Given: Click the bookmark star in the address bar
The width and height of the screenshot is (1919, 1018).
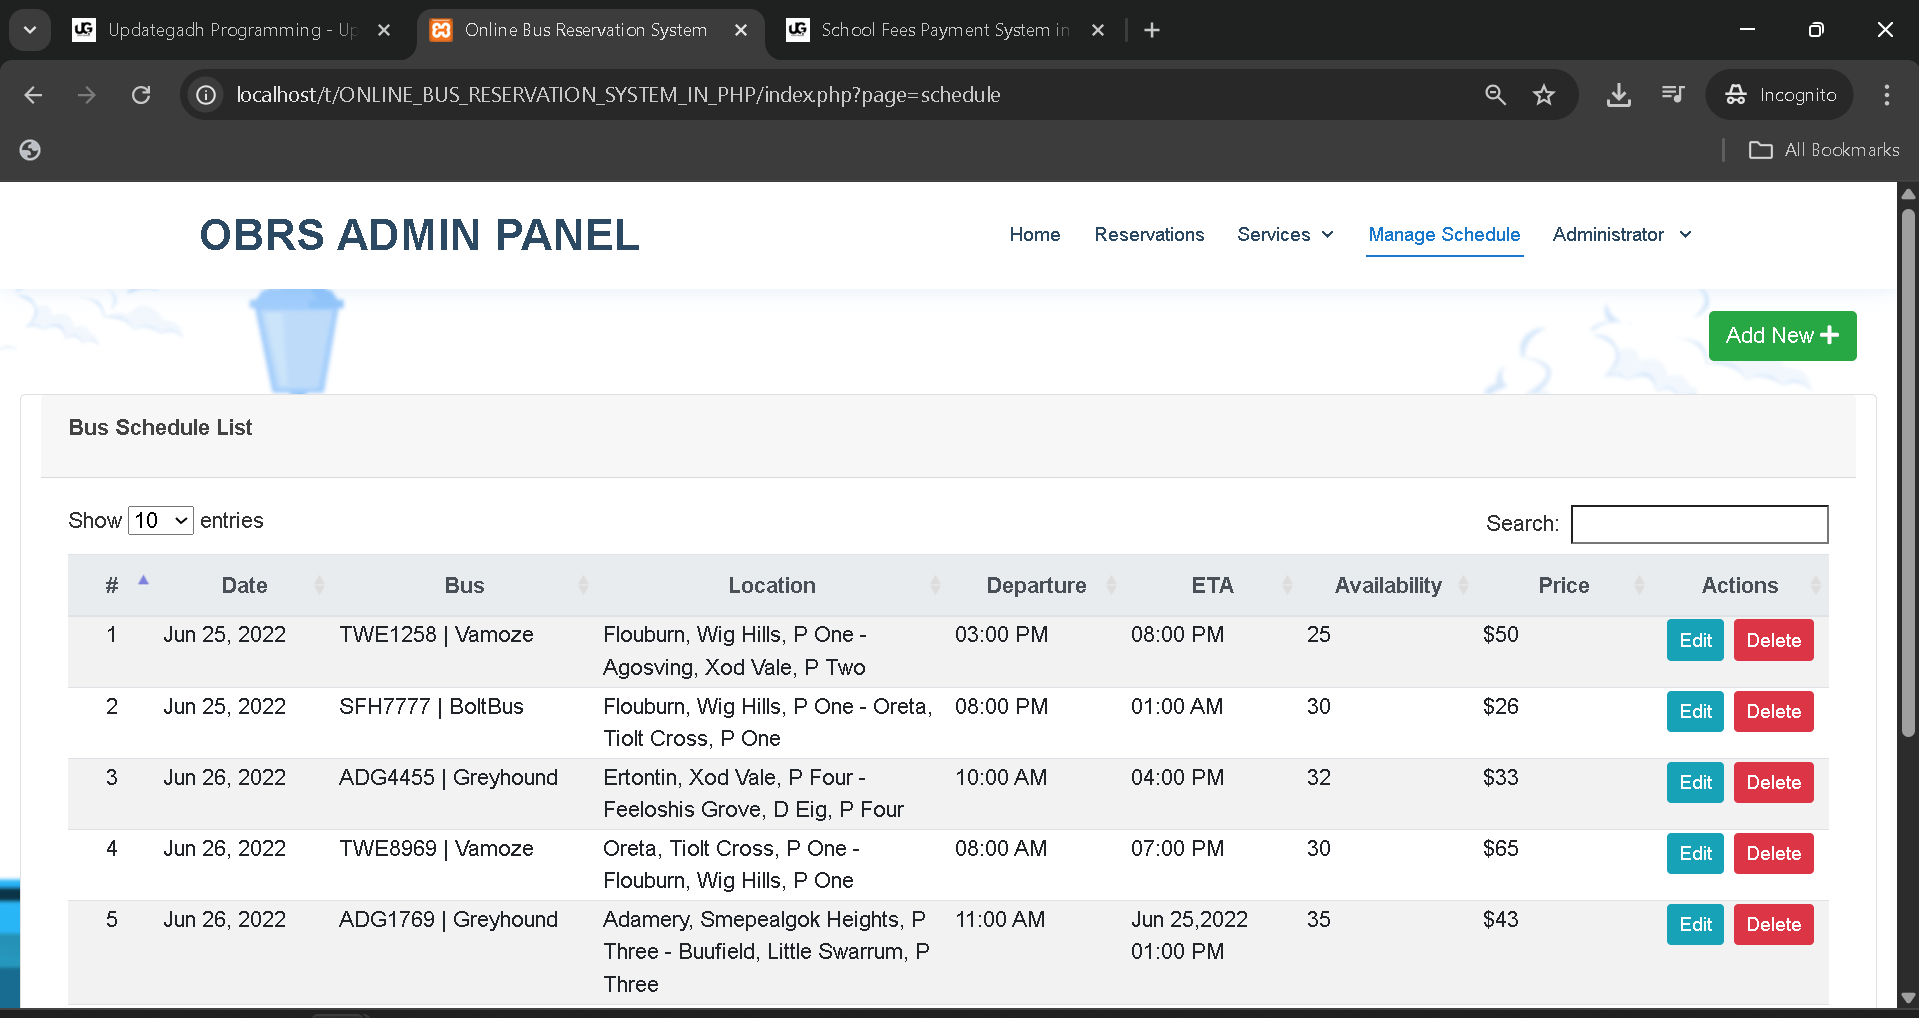Looking at the screenshot, I should tap(1544, 95).
